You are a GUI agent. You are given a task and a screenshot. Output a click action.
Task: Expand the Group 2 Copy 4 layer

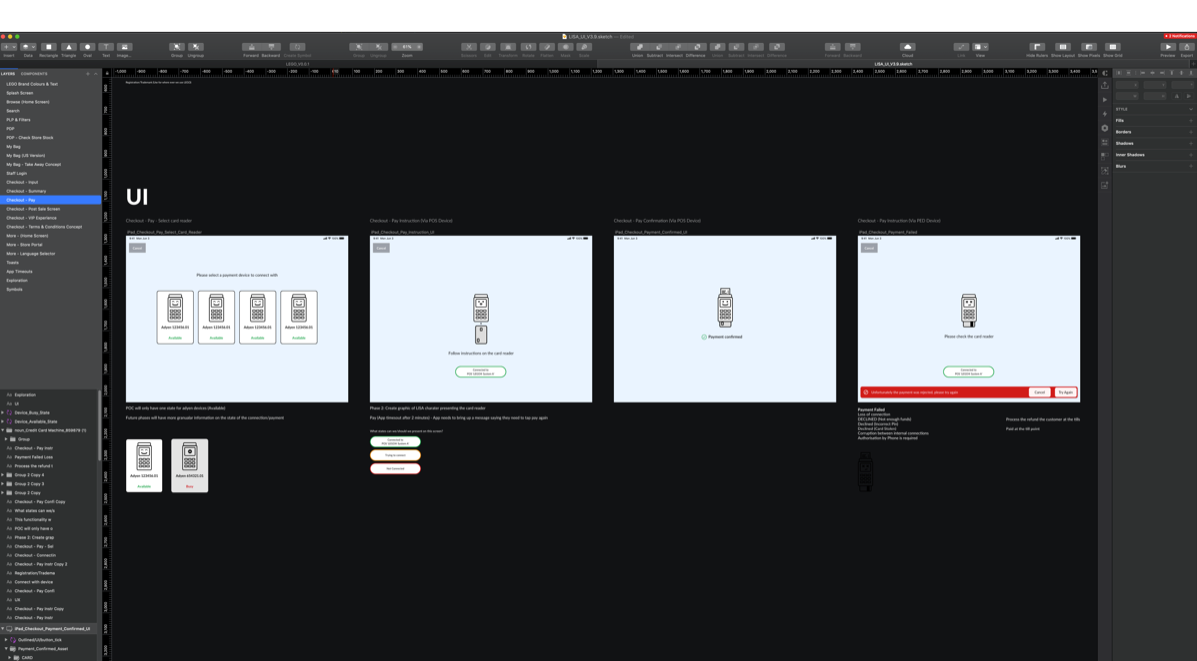3,475
